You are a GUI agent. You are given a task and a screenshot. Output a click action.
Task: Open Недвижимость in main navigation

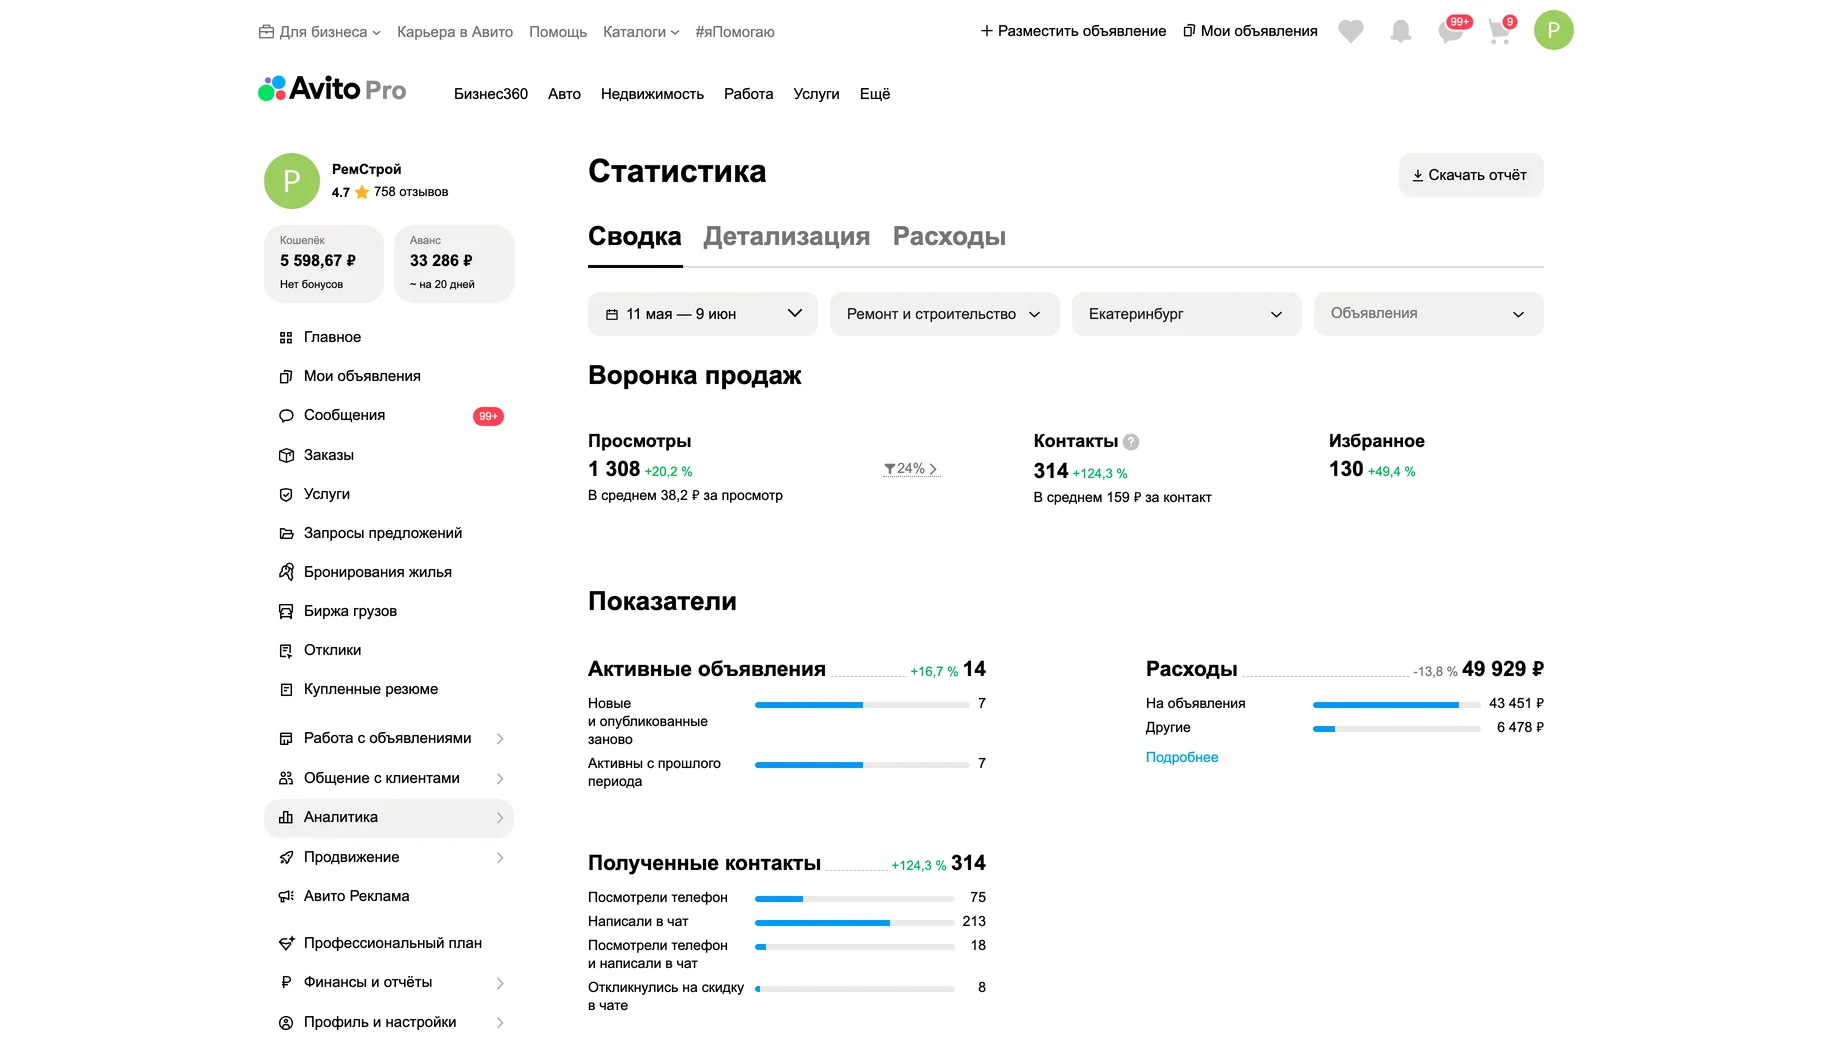click(x=652, y=94)
